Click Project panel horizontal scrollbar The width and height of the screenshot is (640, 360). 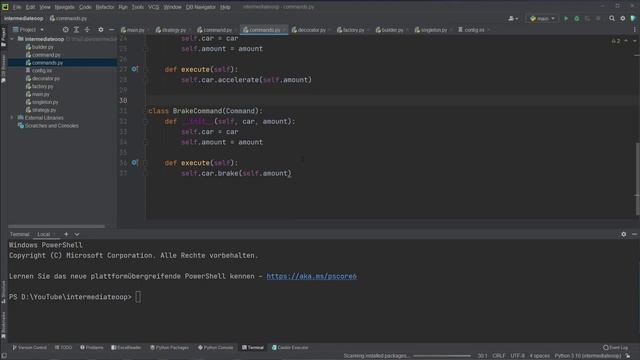(56, 226)
